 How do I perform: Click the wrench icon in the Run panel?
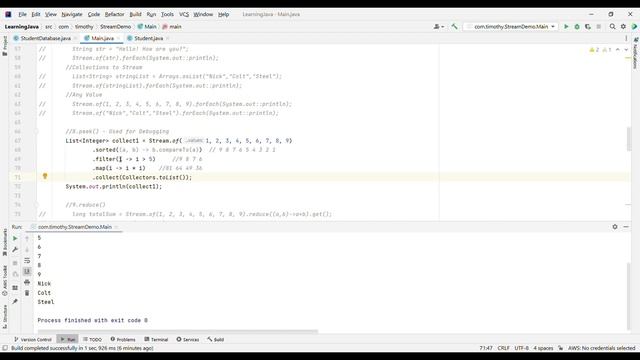tap(15, 249)
